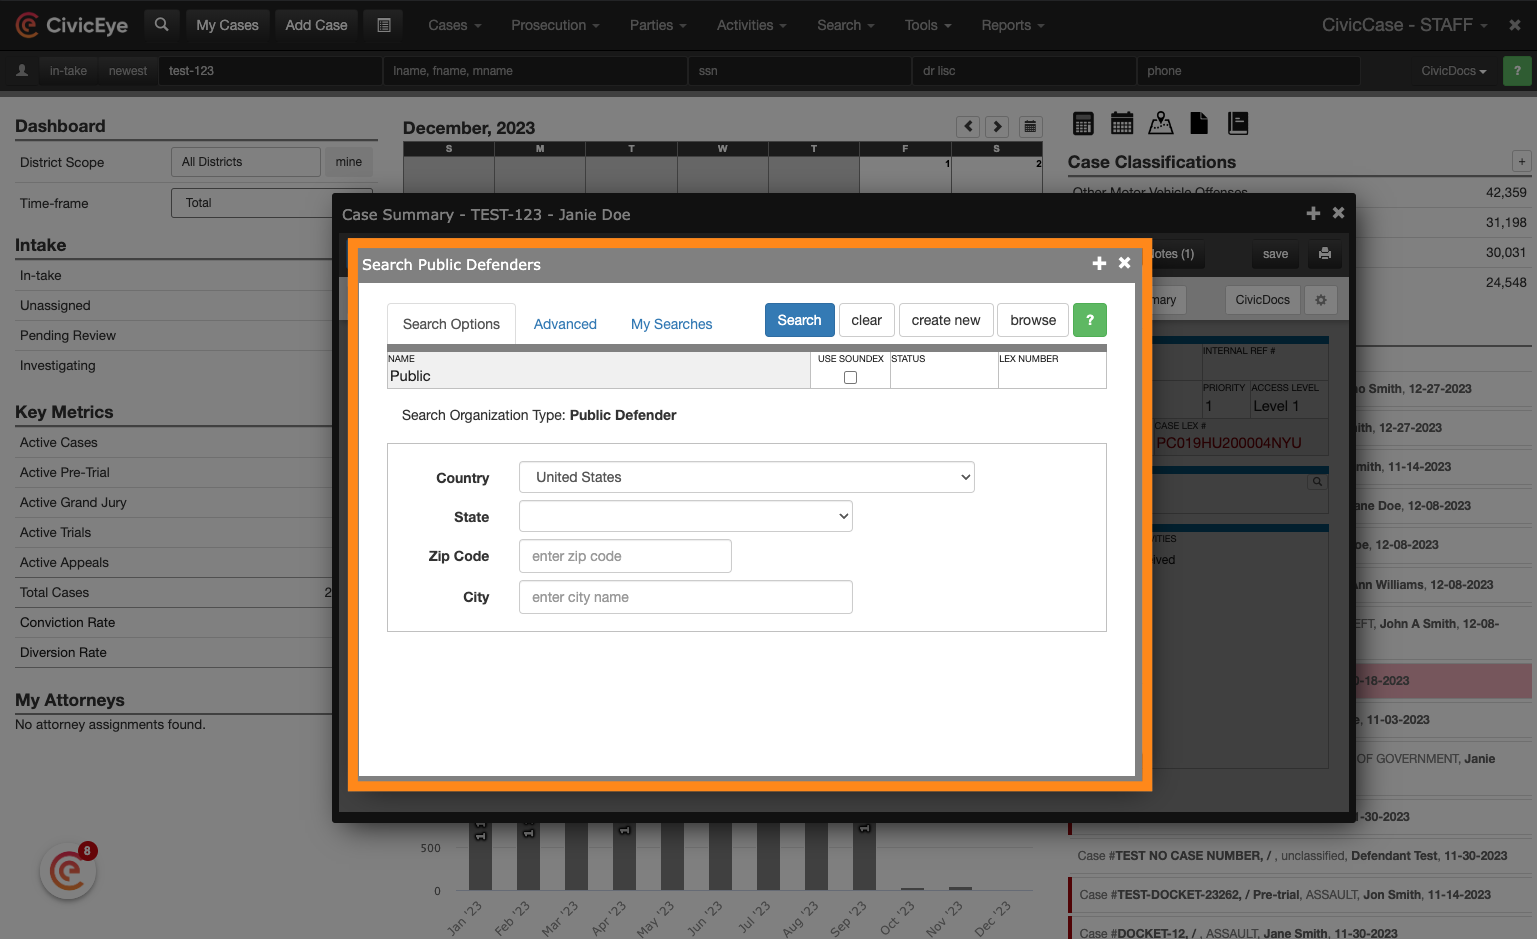Expand the Case Summary window with the plus icon

tap(1313, 213)
